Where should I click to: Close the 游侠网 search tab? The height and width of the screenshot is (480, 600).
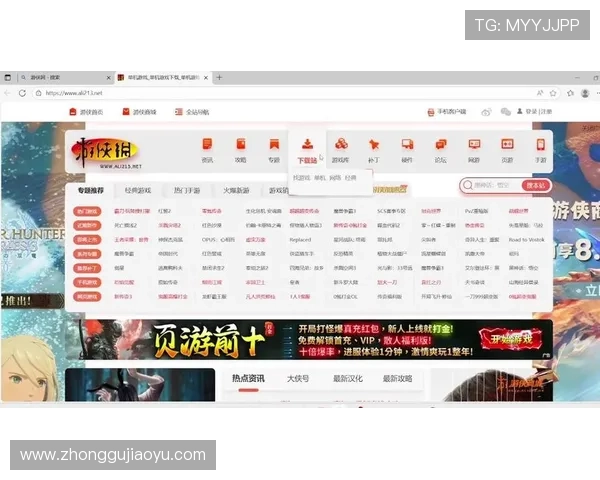pyautogui.click(x=108, y=78)
